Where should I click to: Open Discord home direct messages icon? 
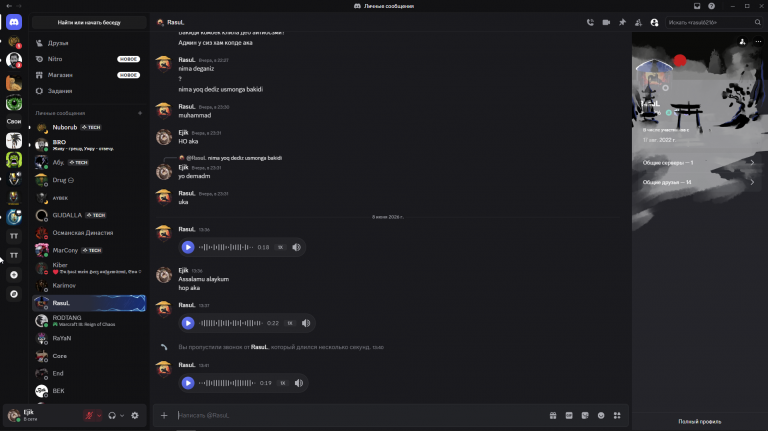click(14, 22)
